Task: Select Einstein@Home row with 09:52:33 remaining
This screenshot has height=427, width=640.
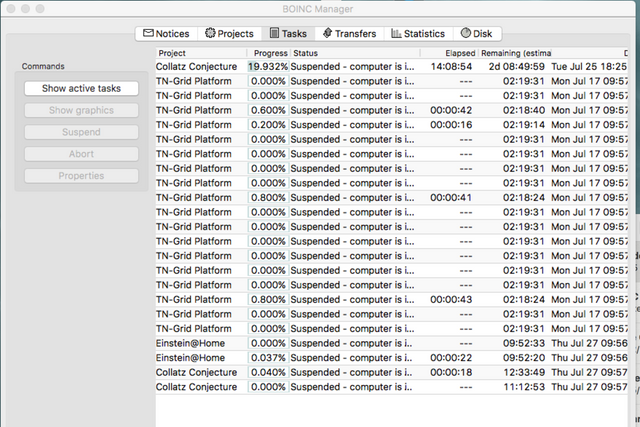Action: coord(391,343)
